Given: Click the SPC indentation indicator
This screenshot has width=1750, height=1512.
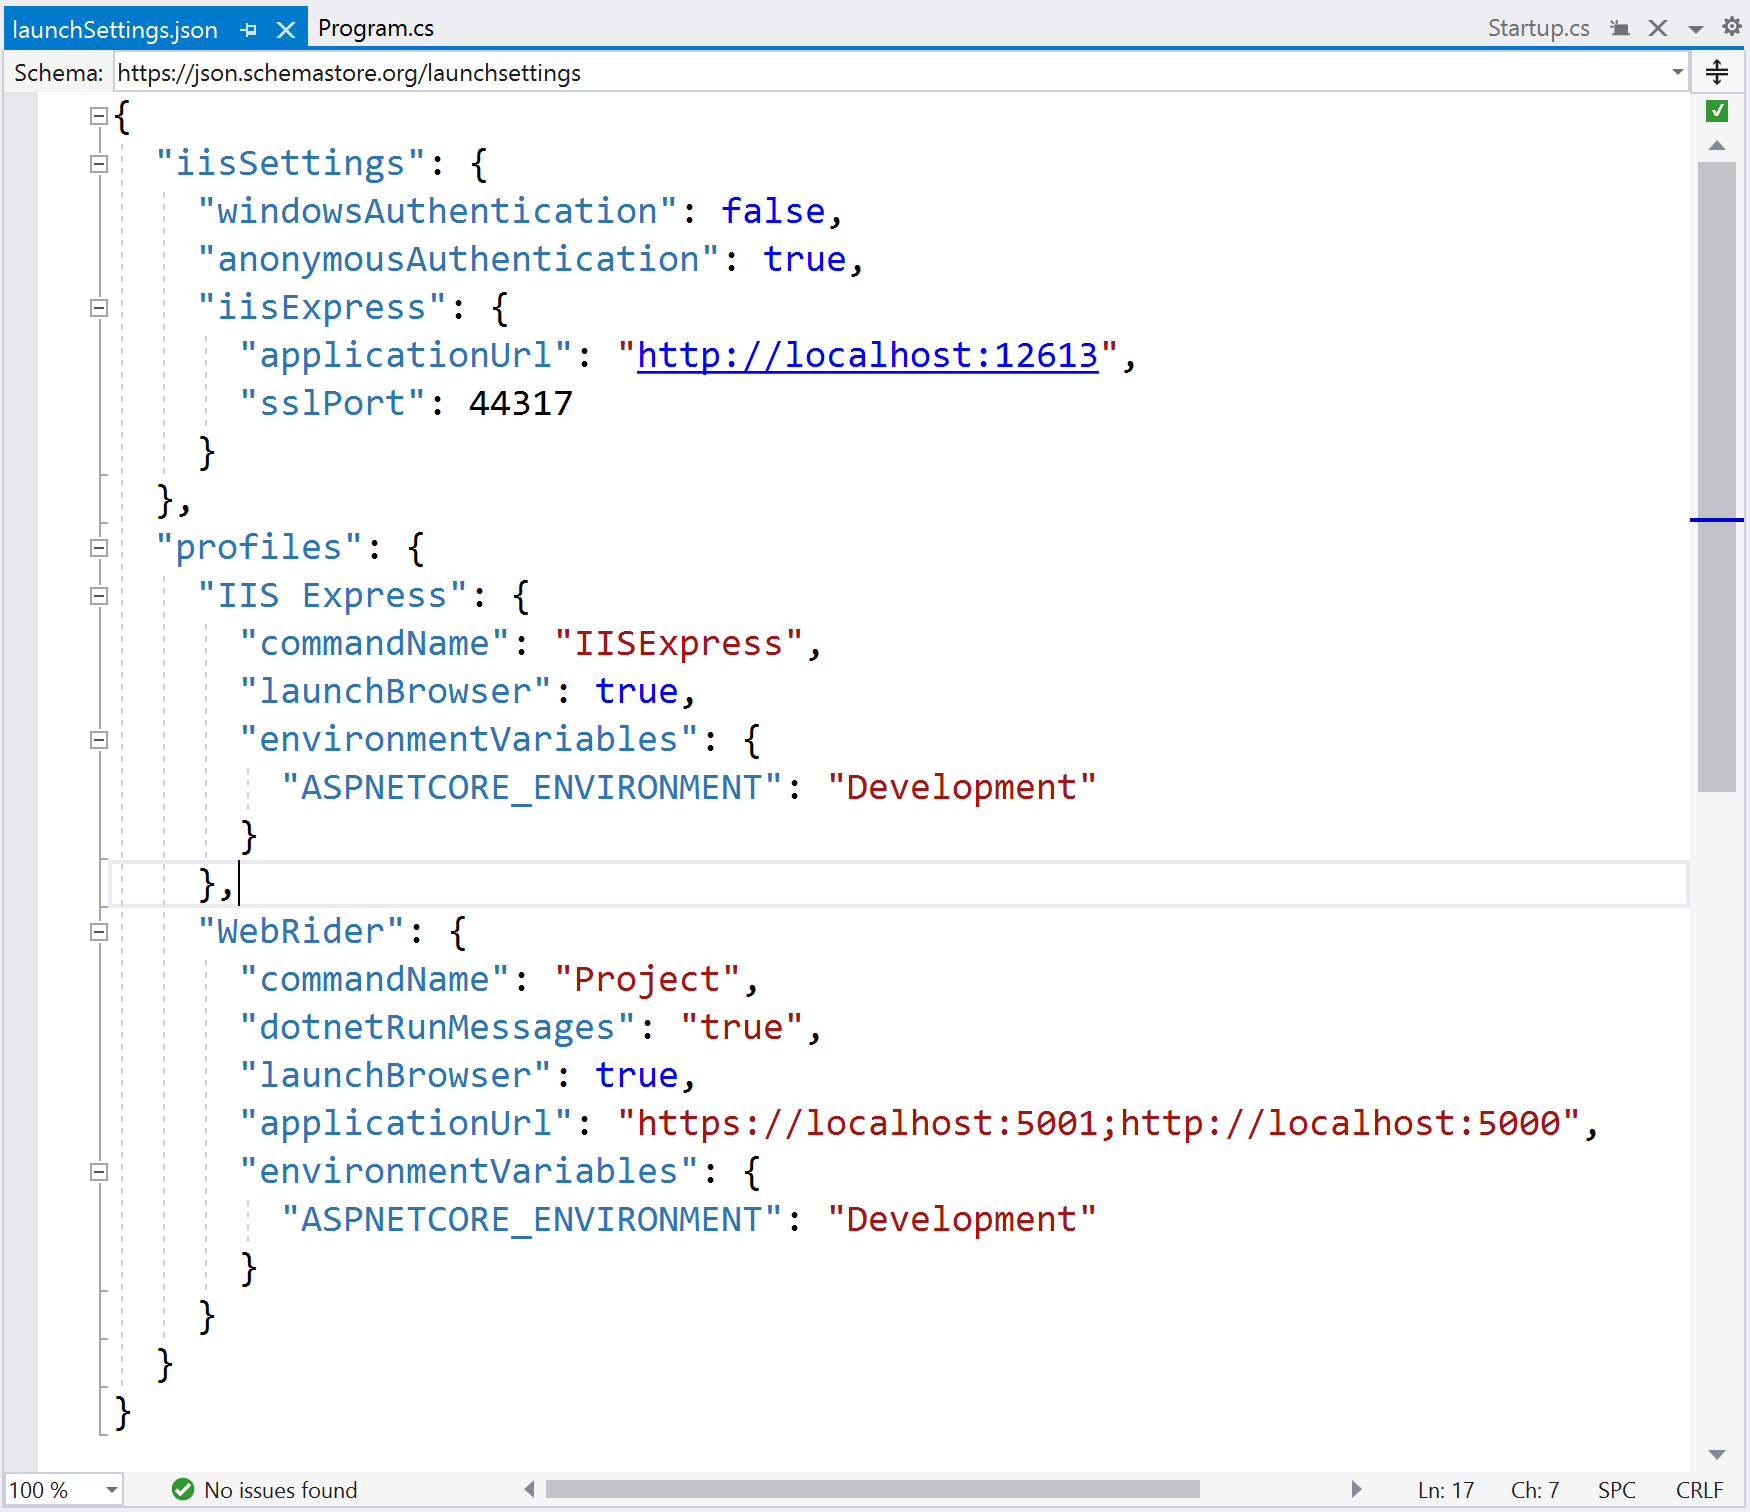Looking at the screenshot, I should click(1616, 1489).
